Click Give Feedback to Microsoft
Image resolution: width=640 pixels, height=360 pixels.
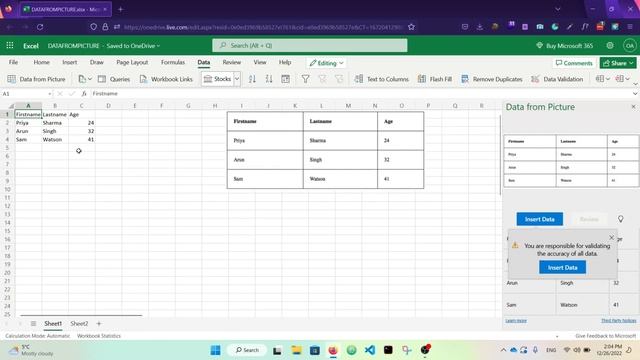click(605, 336)
